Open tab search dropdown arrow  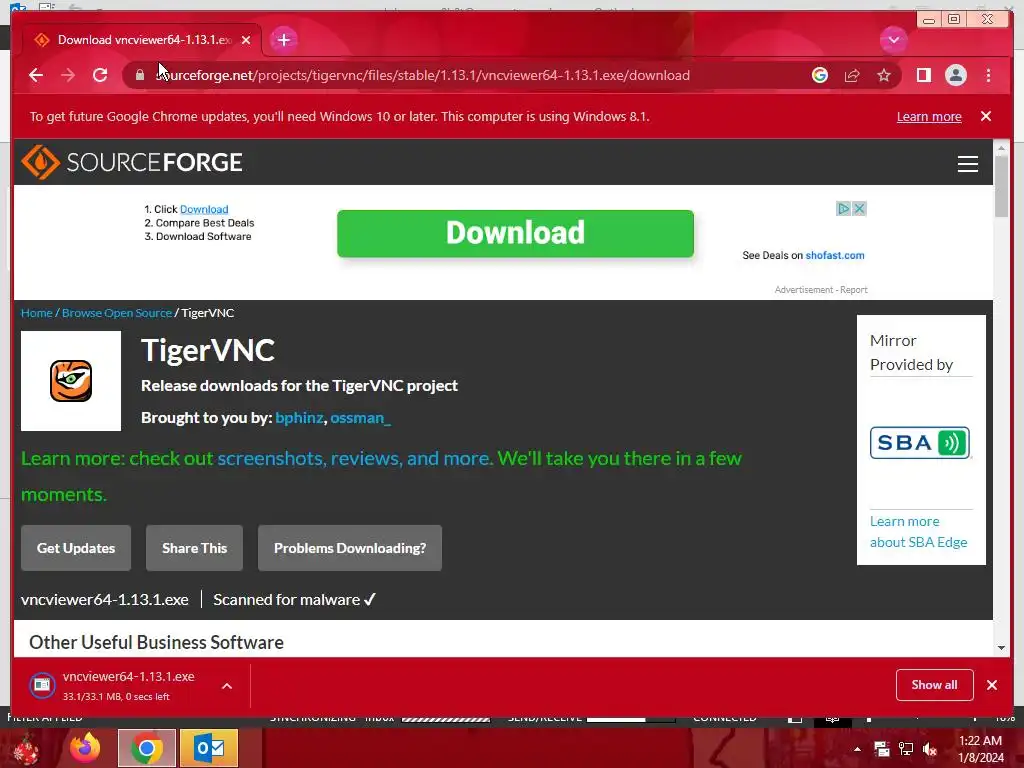[893, 40]
